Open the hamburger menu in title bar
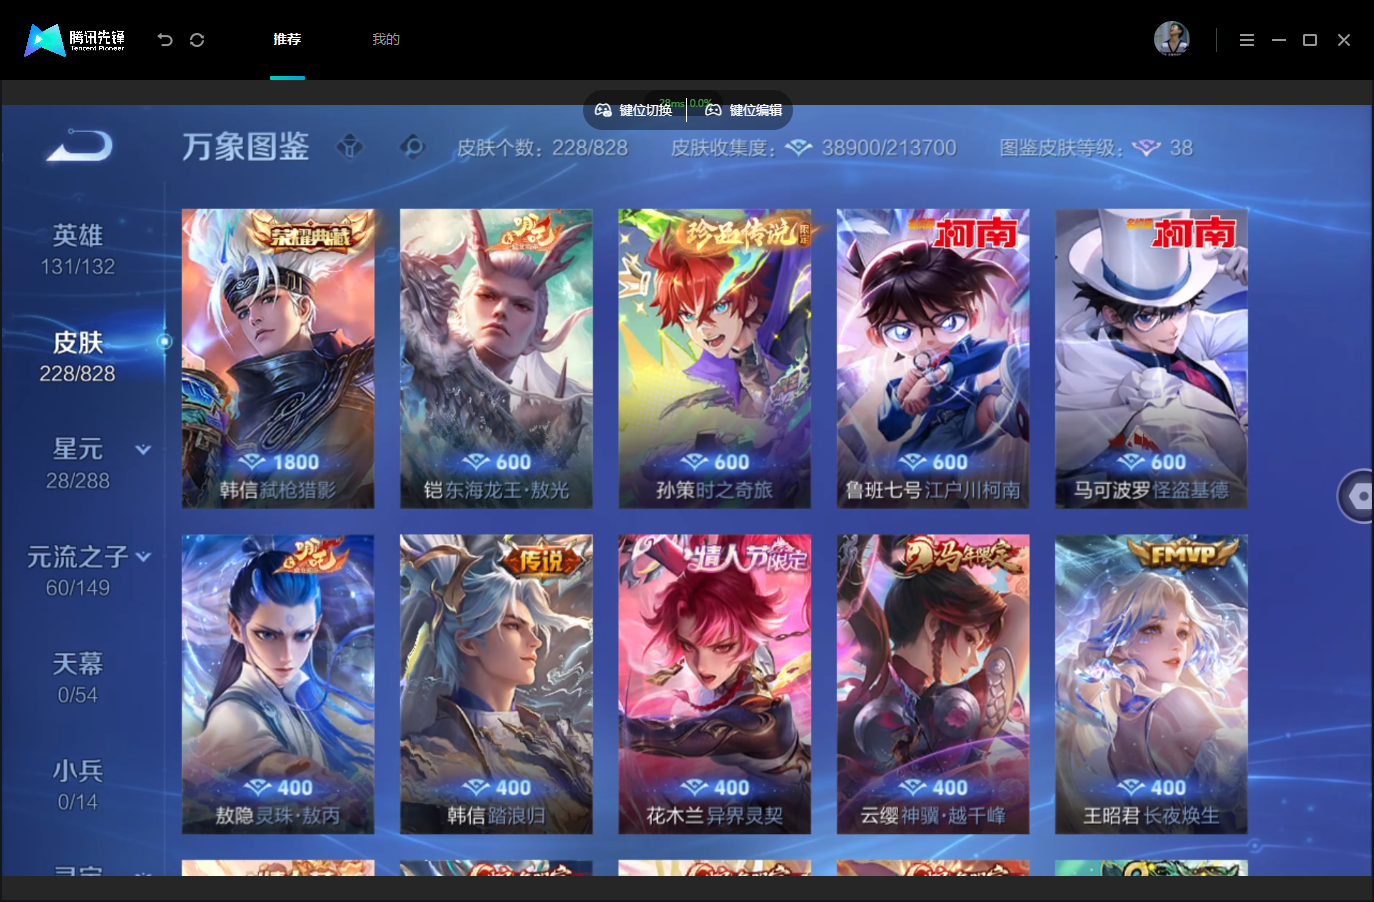Screen dimensions: 1374x902 pyautogui.click(x=1247, y=40)
